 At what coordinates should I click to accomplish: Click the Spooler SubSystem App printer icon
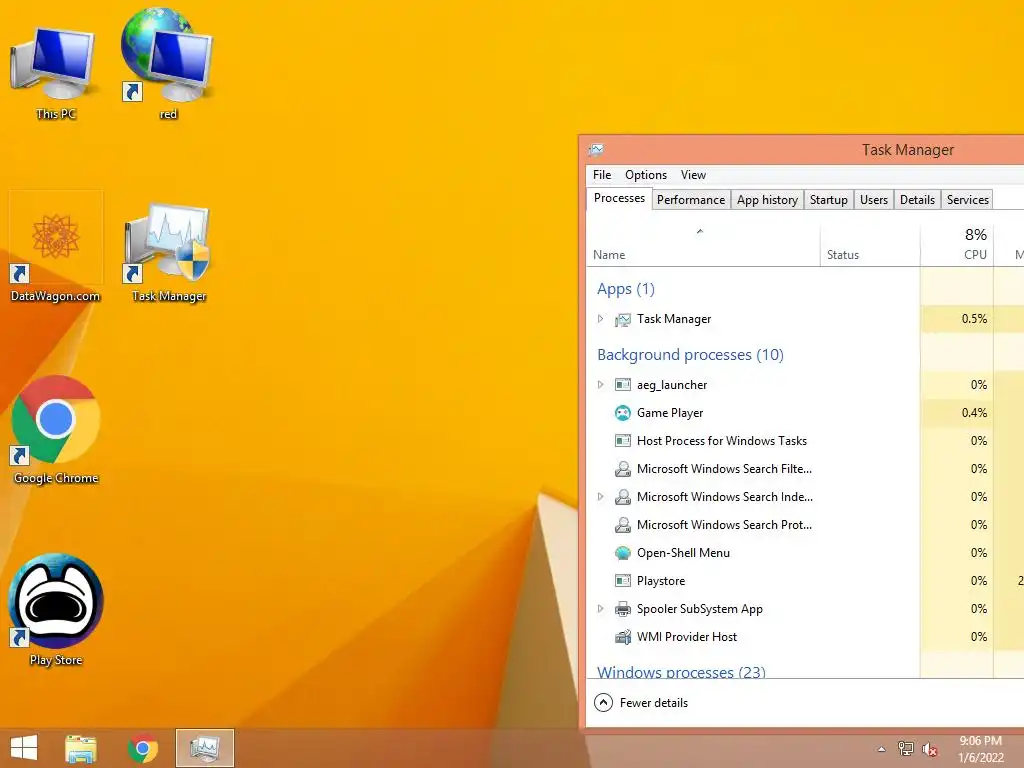coord(623,609)
